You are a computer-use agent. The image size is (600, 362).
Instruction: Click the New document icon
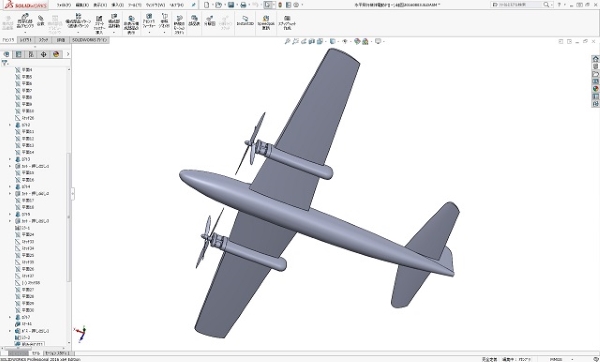[207, 5]
